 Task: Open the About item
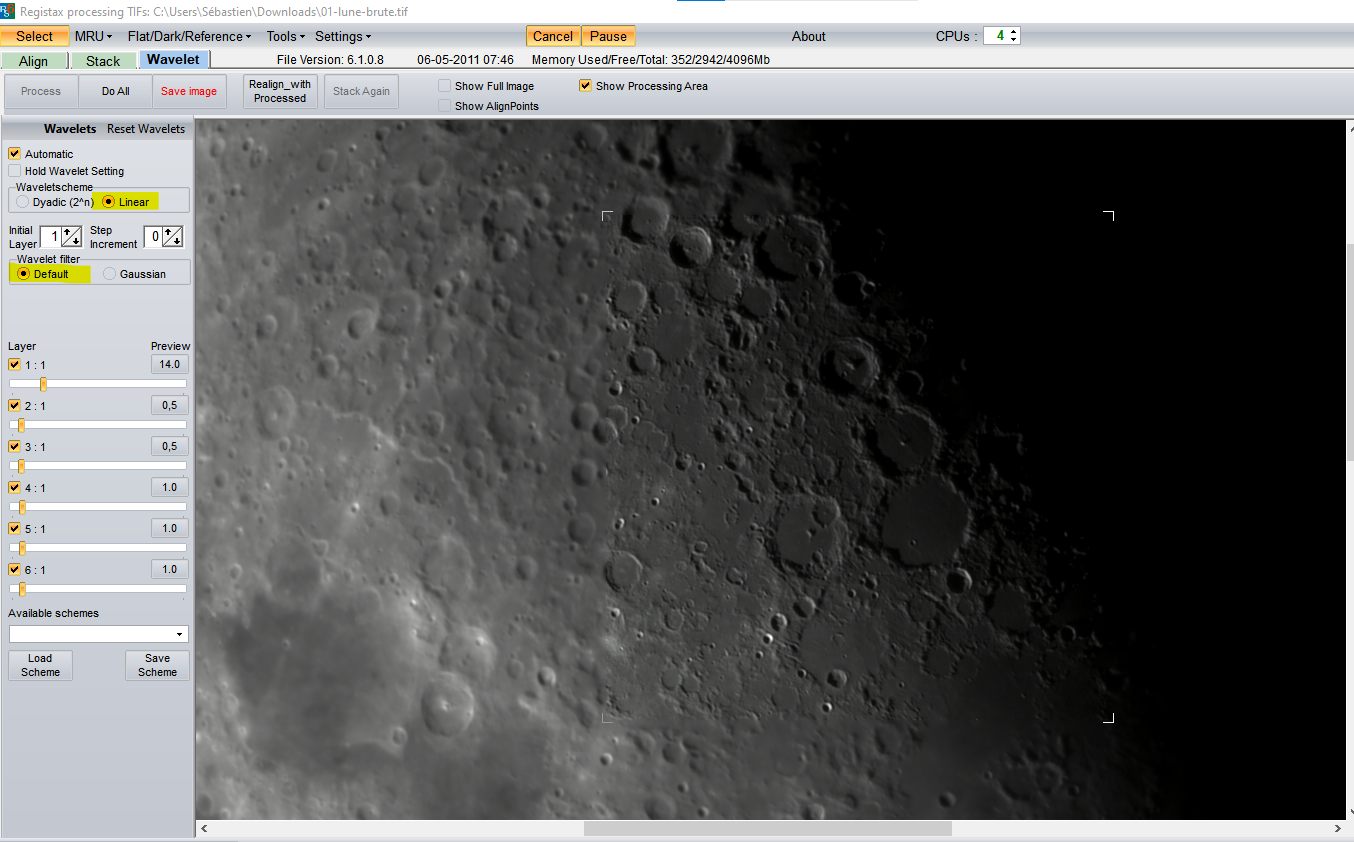[x=809, y=36]
